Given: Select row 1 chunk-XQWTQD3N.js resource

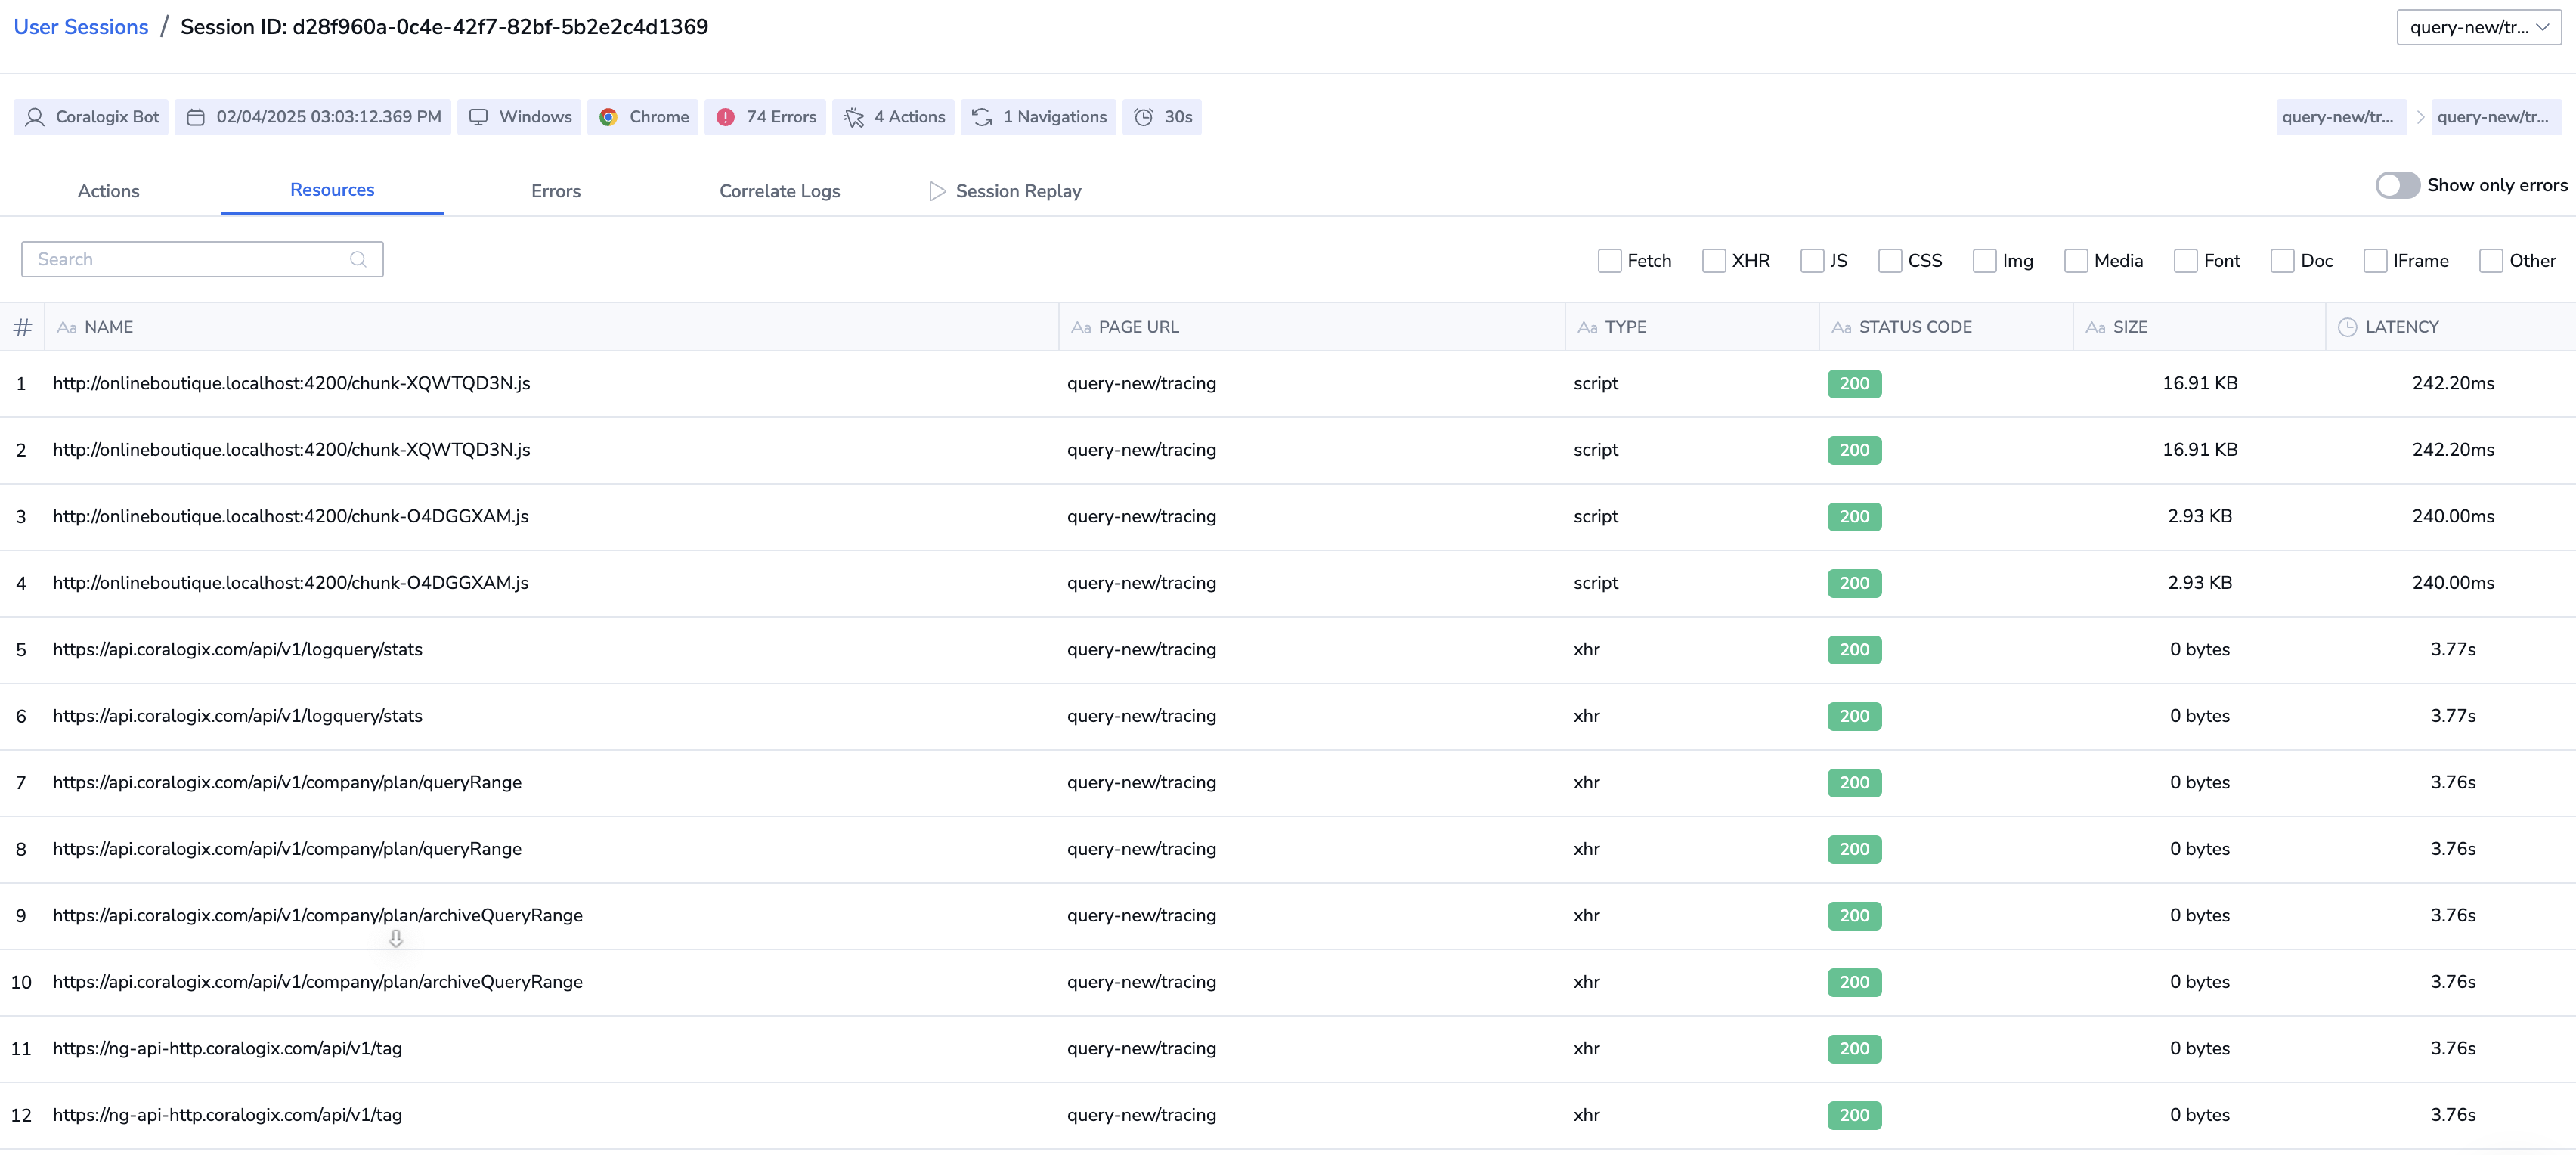Looking at the screenshot, I should click(x=1288, y=384).
